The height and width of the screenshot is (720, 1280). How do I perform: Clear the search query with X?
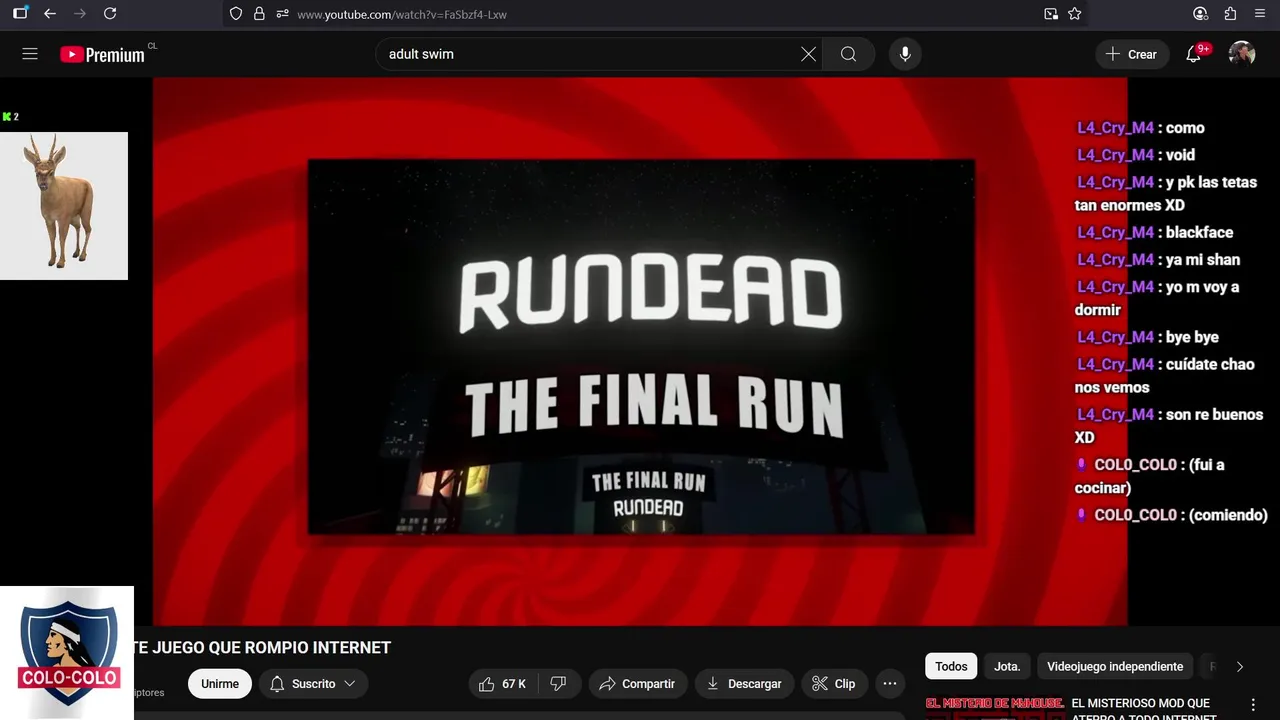[x=808, y=54]
